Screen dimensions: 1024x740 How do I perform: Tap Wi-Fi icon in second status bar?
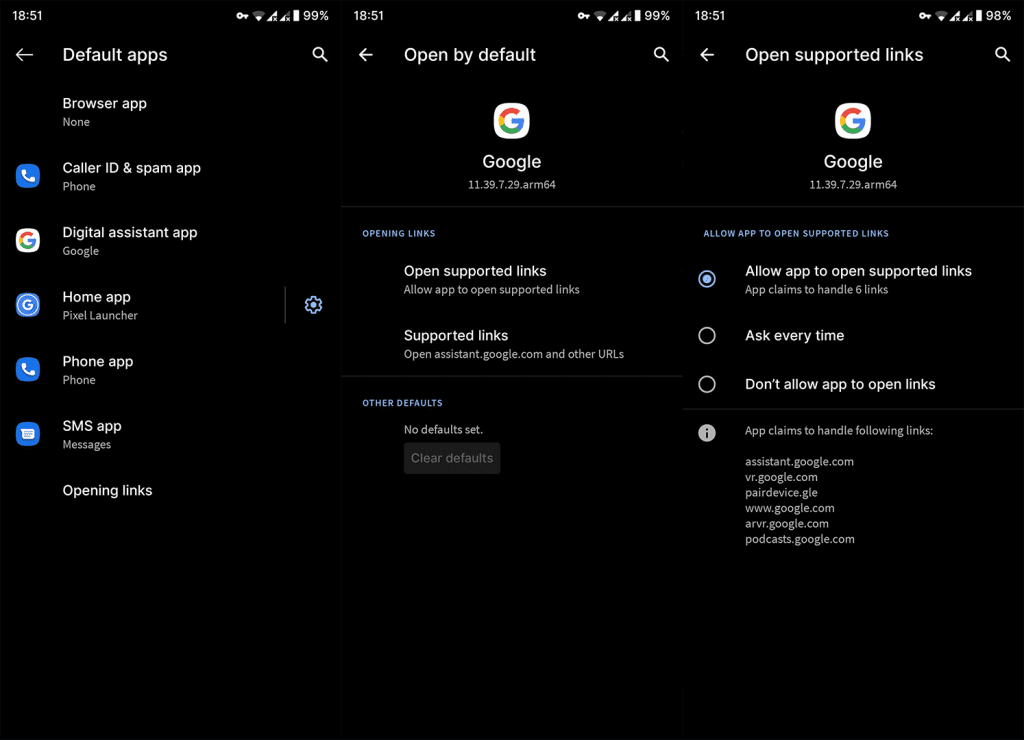pyautogui.click(x=600, y=16)
